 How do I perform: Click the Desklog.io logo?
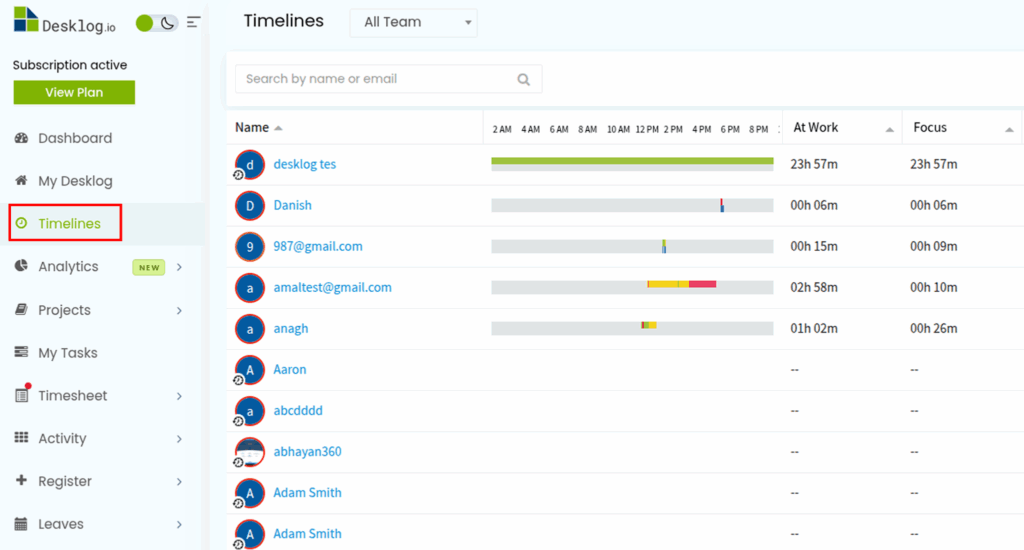(65, 21)
